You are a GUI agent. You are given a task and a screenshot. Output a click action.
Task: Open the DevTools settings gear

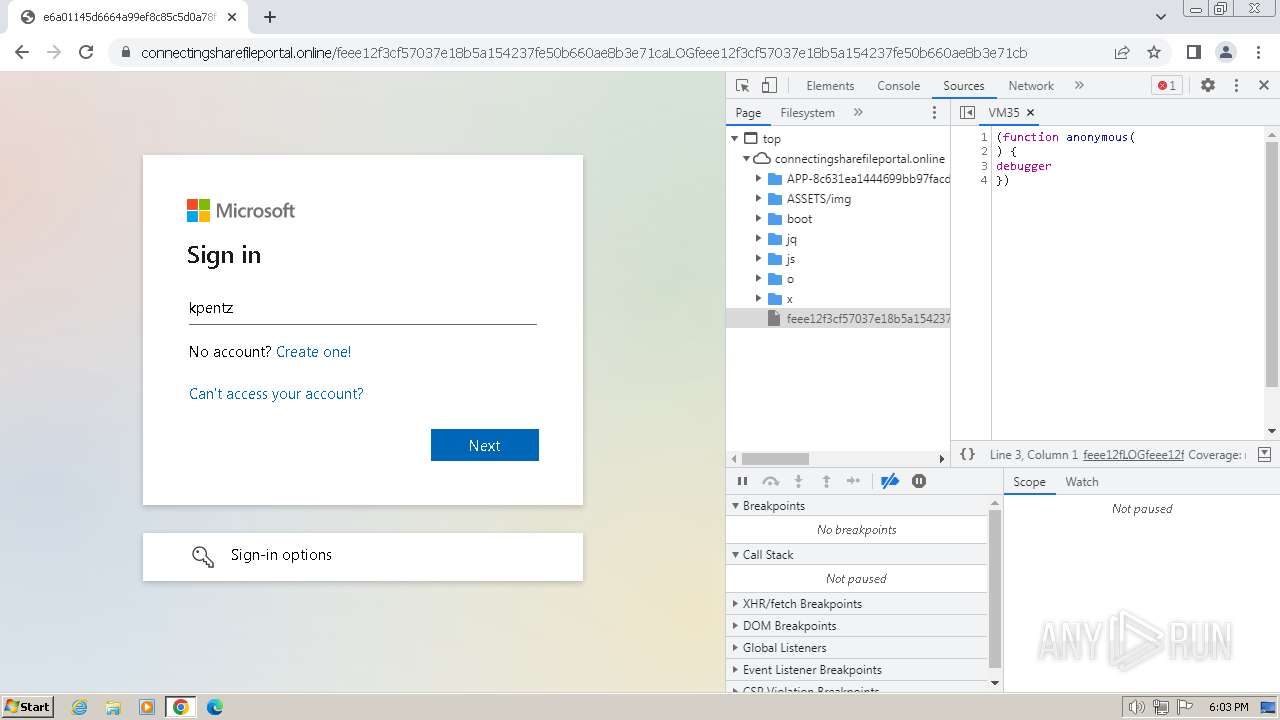[1208, 86]
